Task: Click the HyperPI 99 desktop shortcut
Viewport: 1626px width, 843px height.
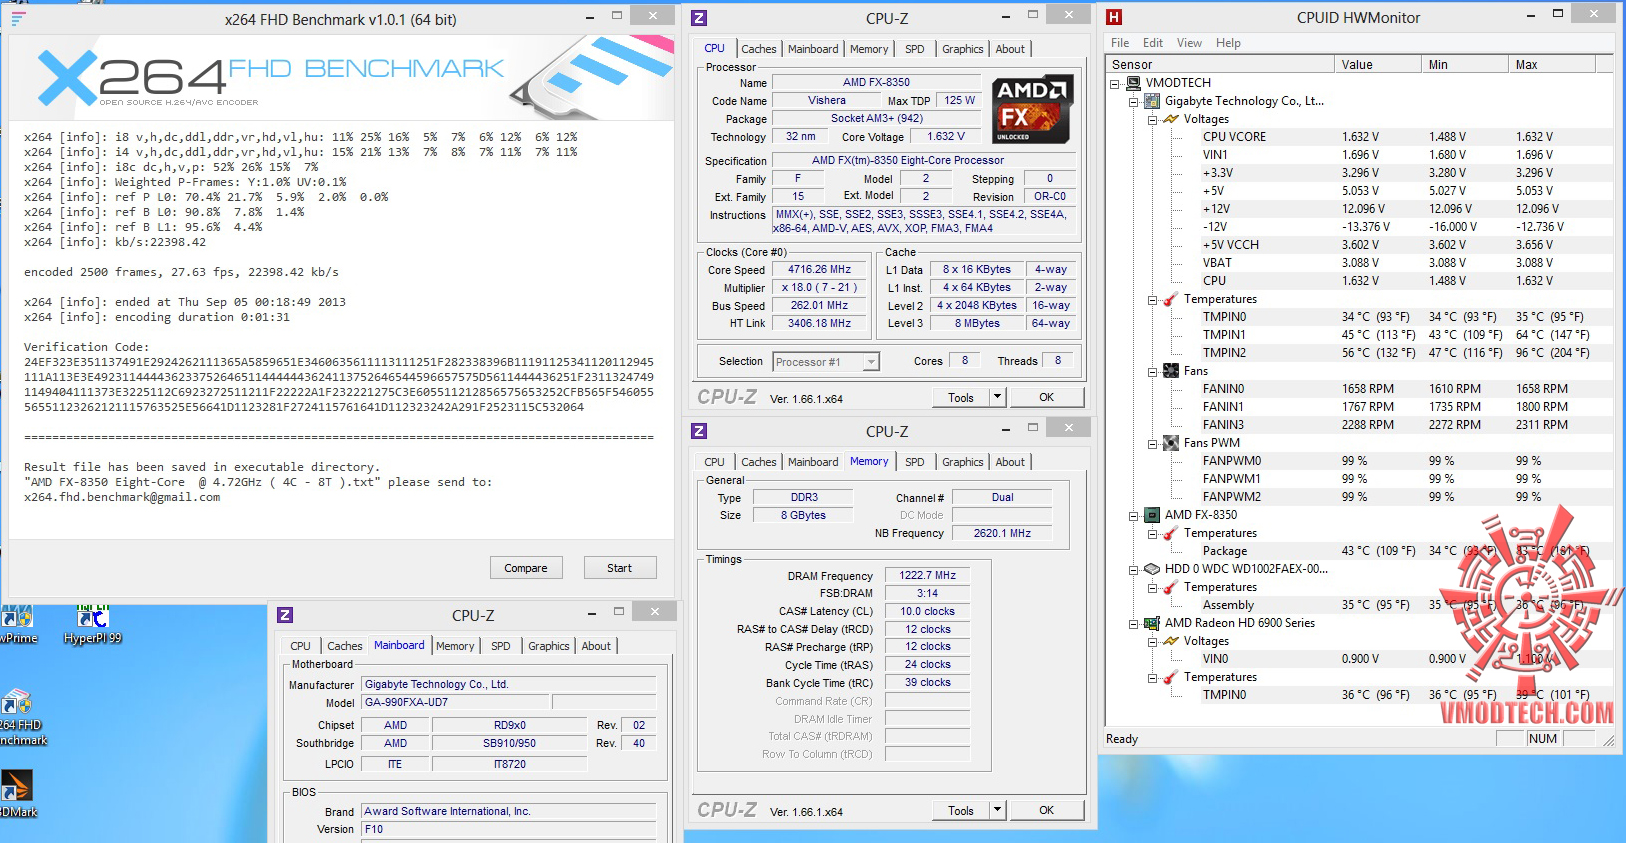Action: click(x=92, y=625)
